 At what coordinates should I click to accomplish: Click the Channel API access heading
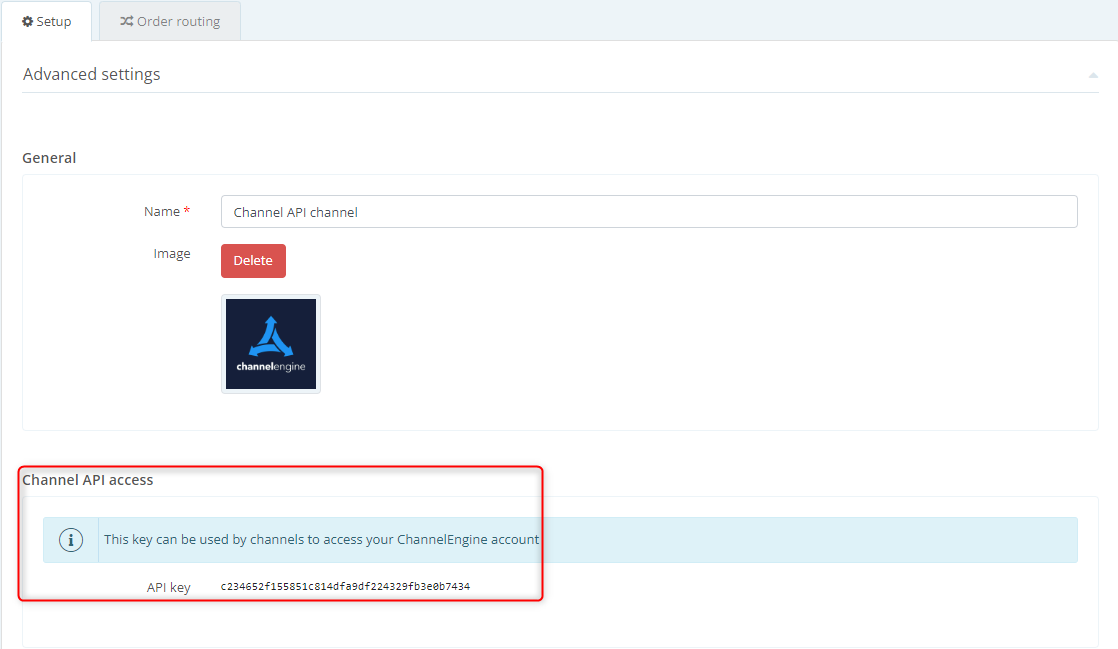tap(88, 480)
